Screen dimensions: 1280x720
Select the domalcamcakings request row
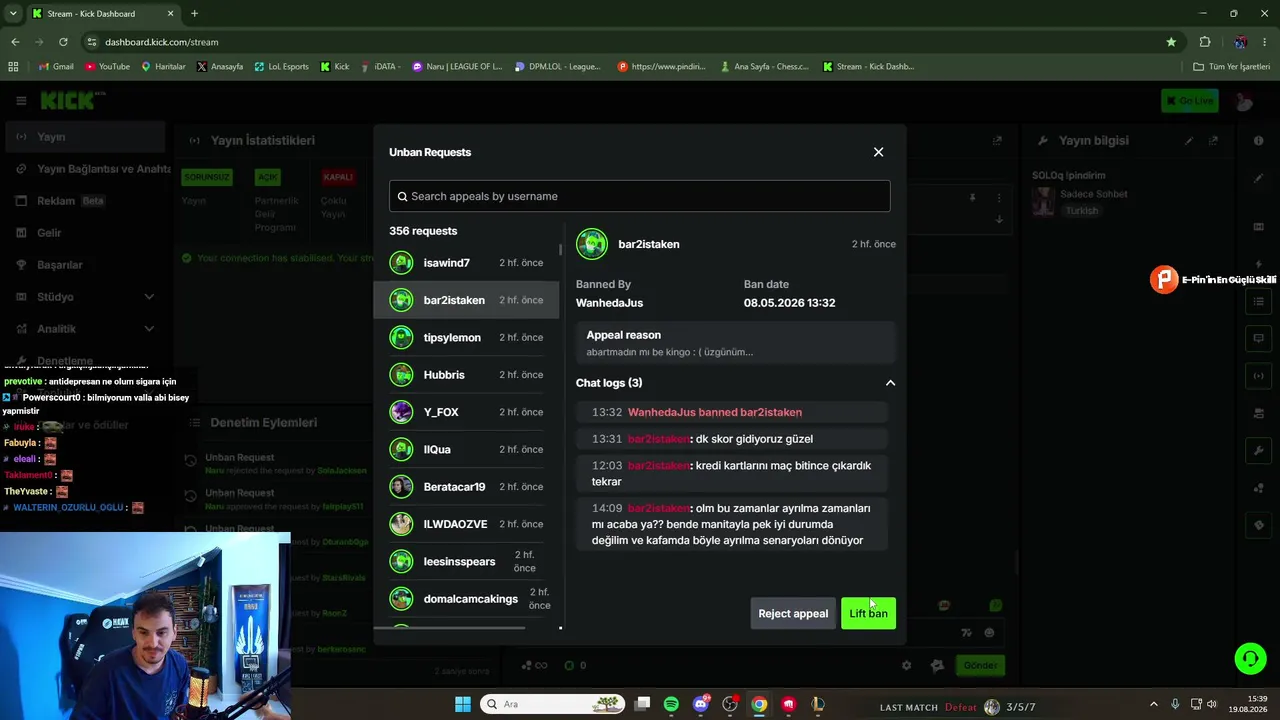pos(466,599)
